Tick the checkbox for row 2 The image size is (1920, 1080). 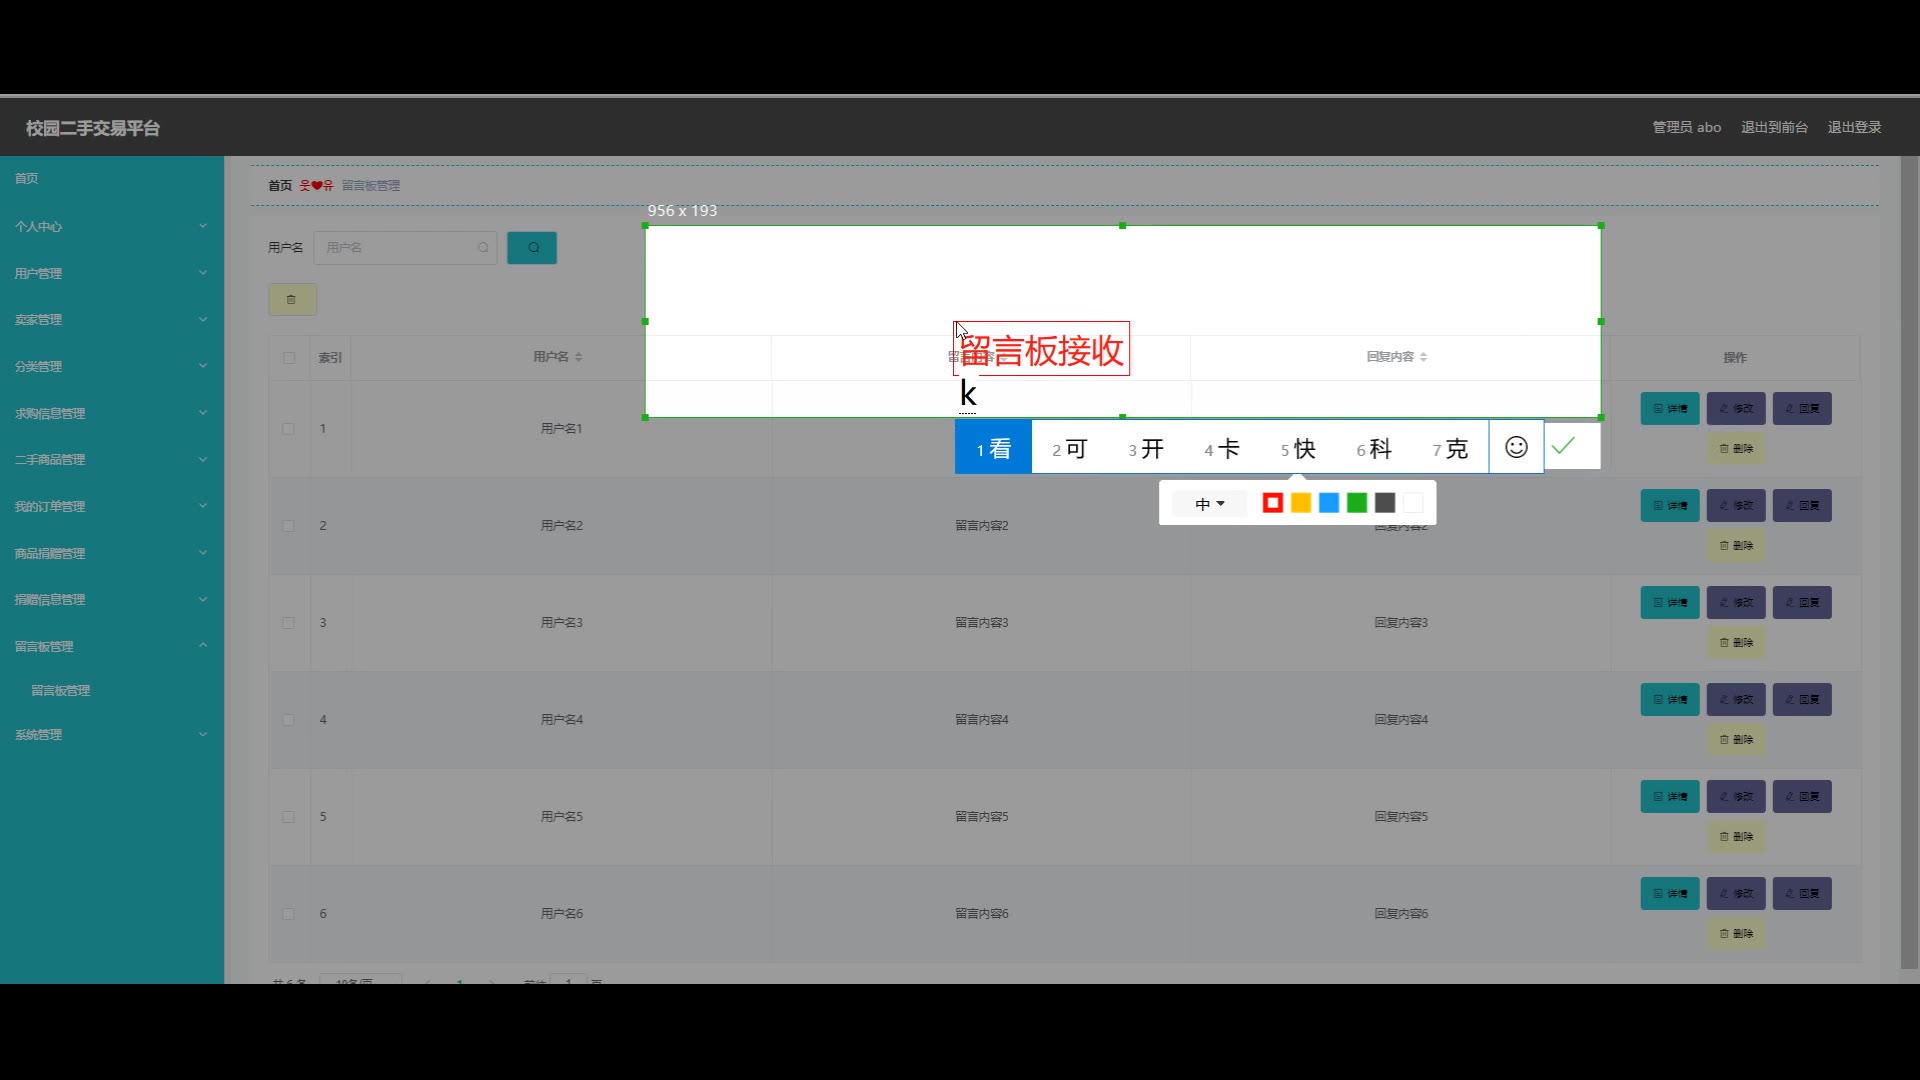289,526
